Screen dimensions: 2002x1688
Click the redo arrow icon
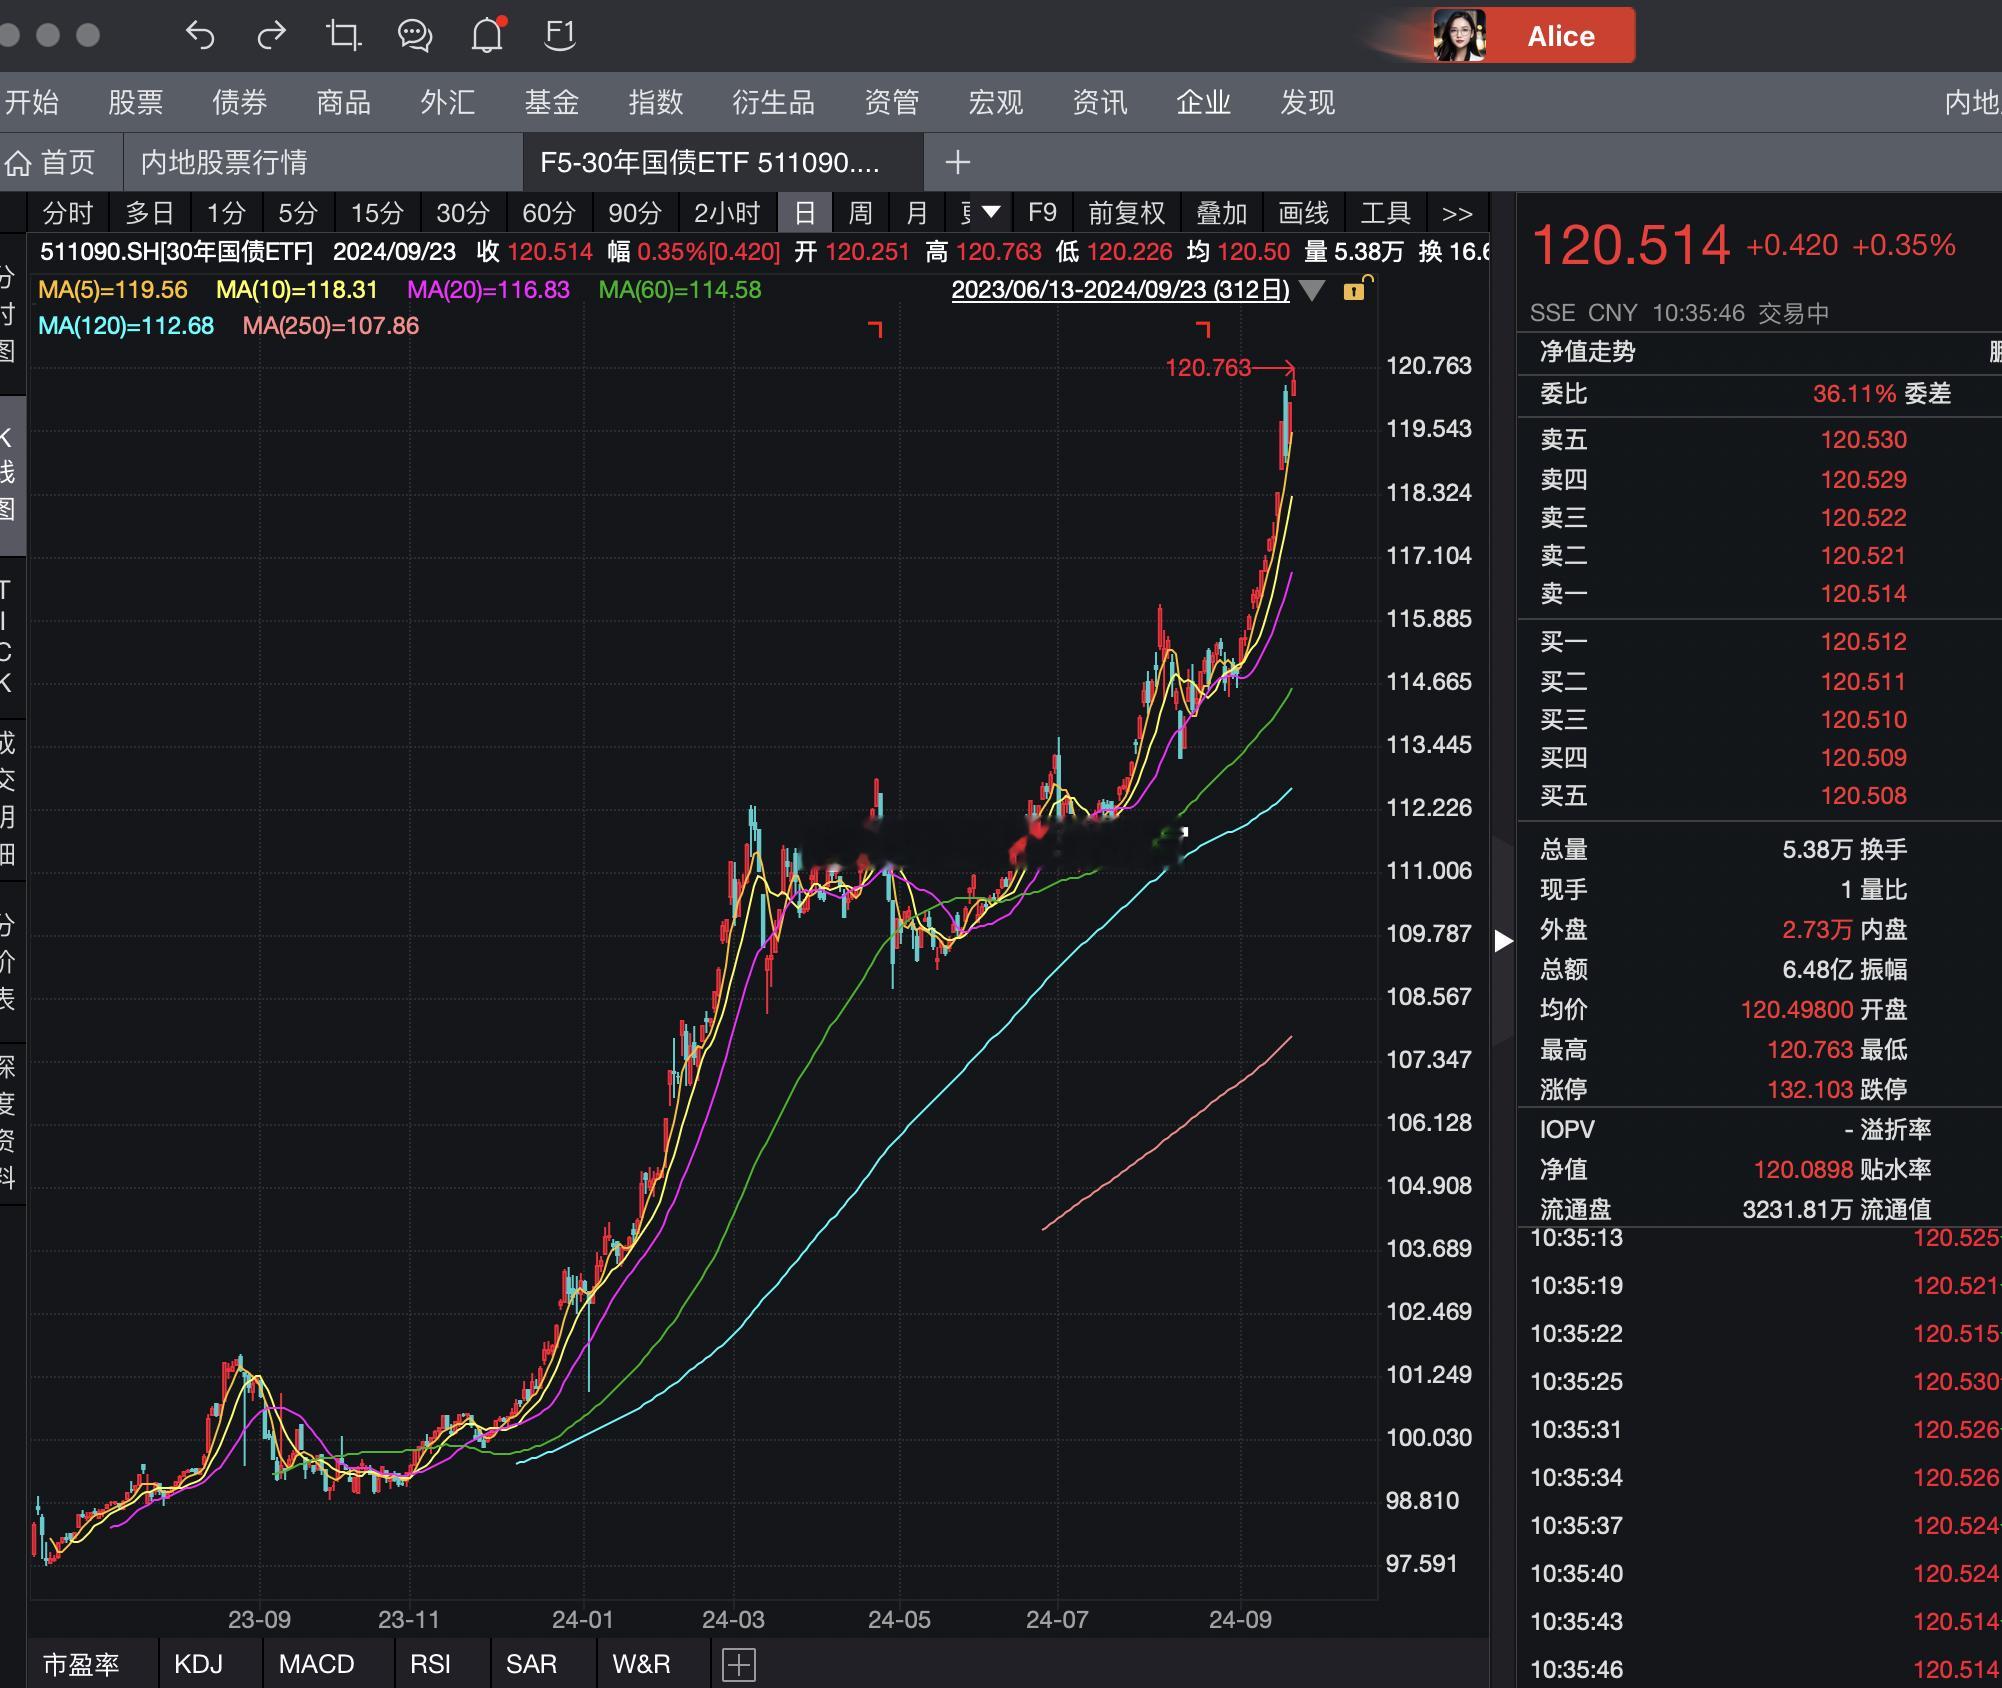coord(271,36)
